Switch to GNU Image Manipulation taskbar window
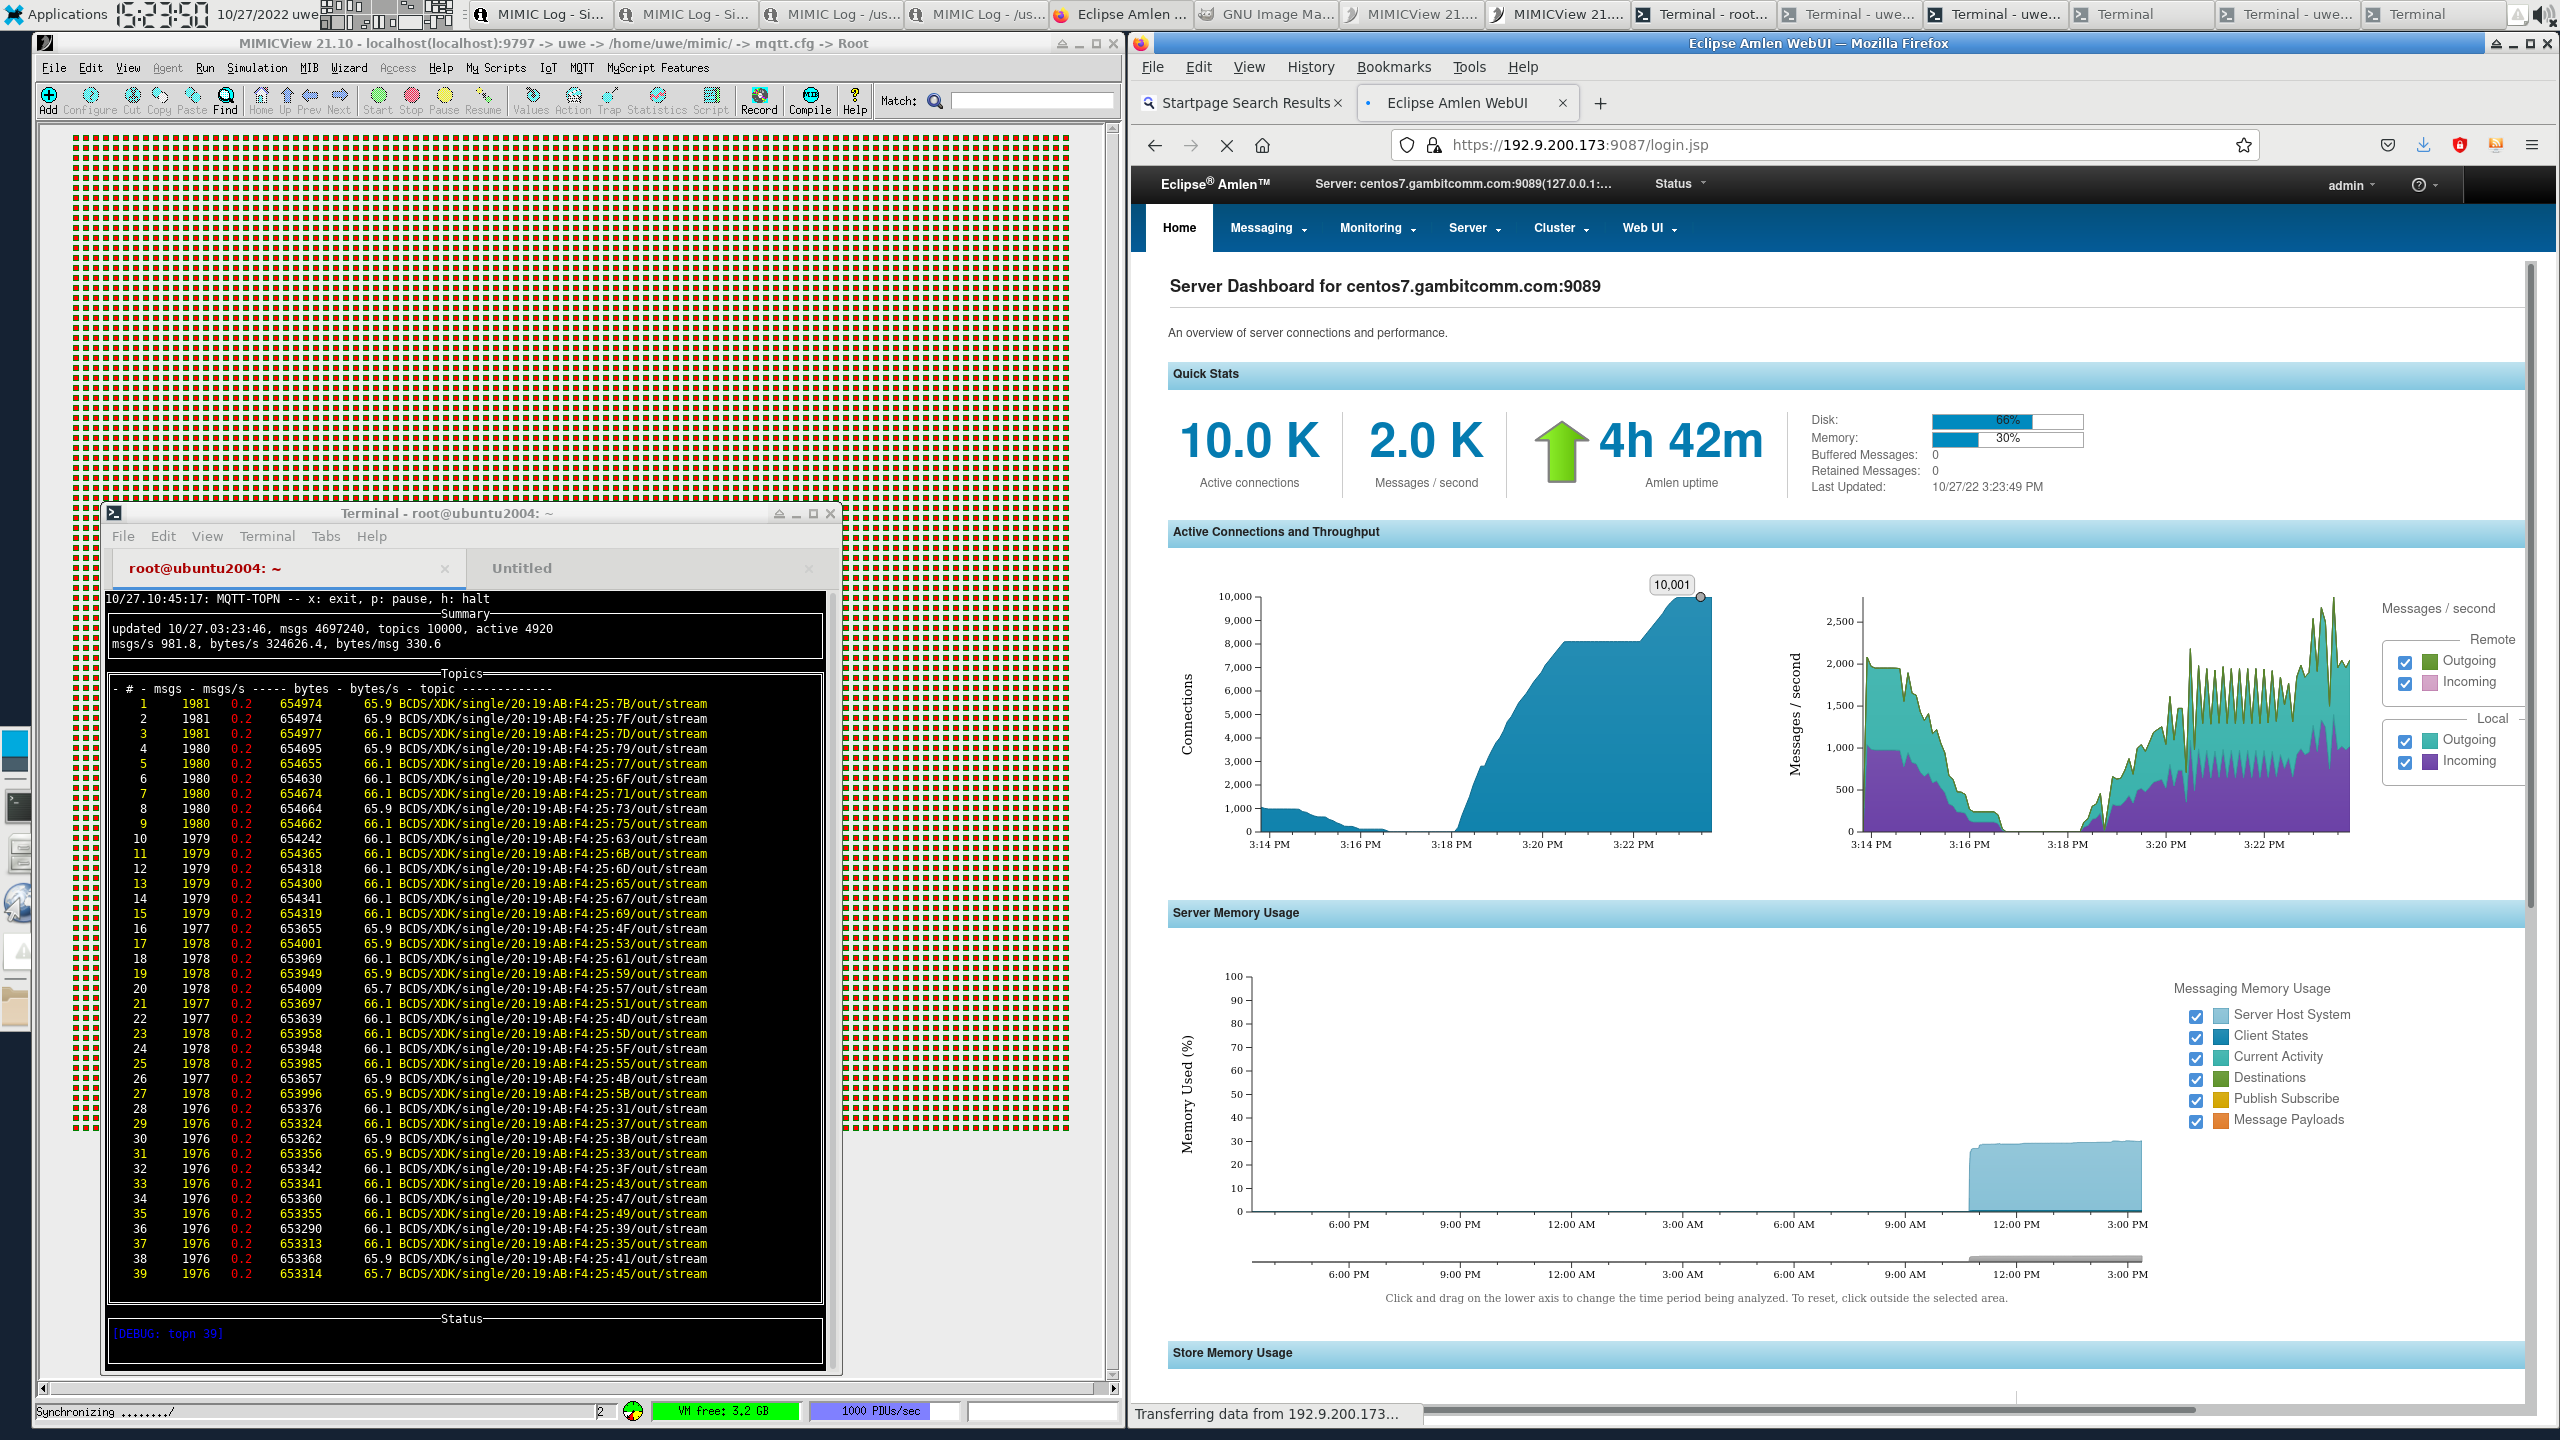2560x1440 pixels. pos(1266,14)
